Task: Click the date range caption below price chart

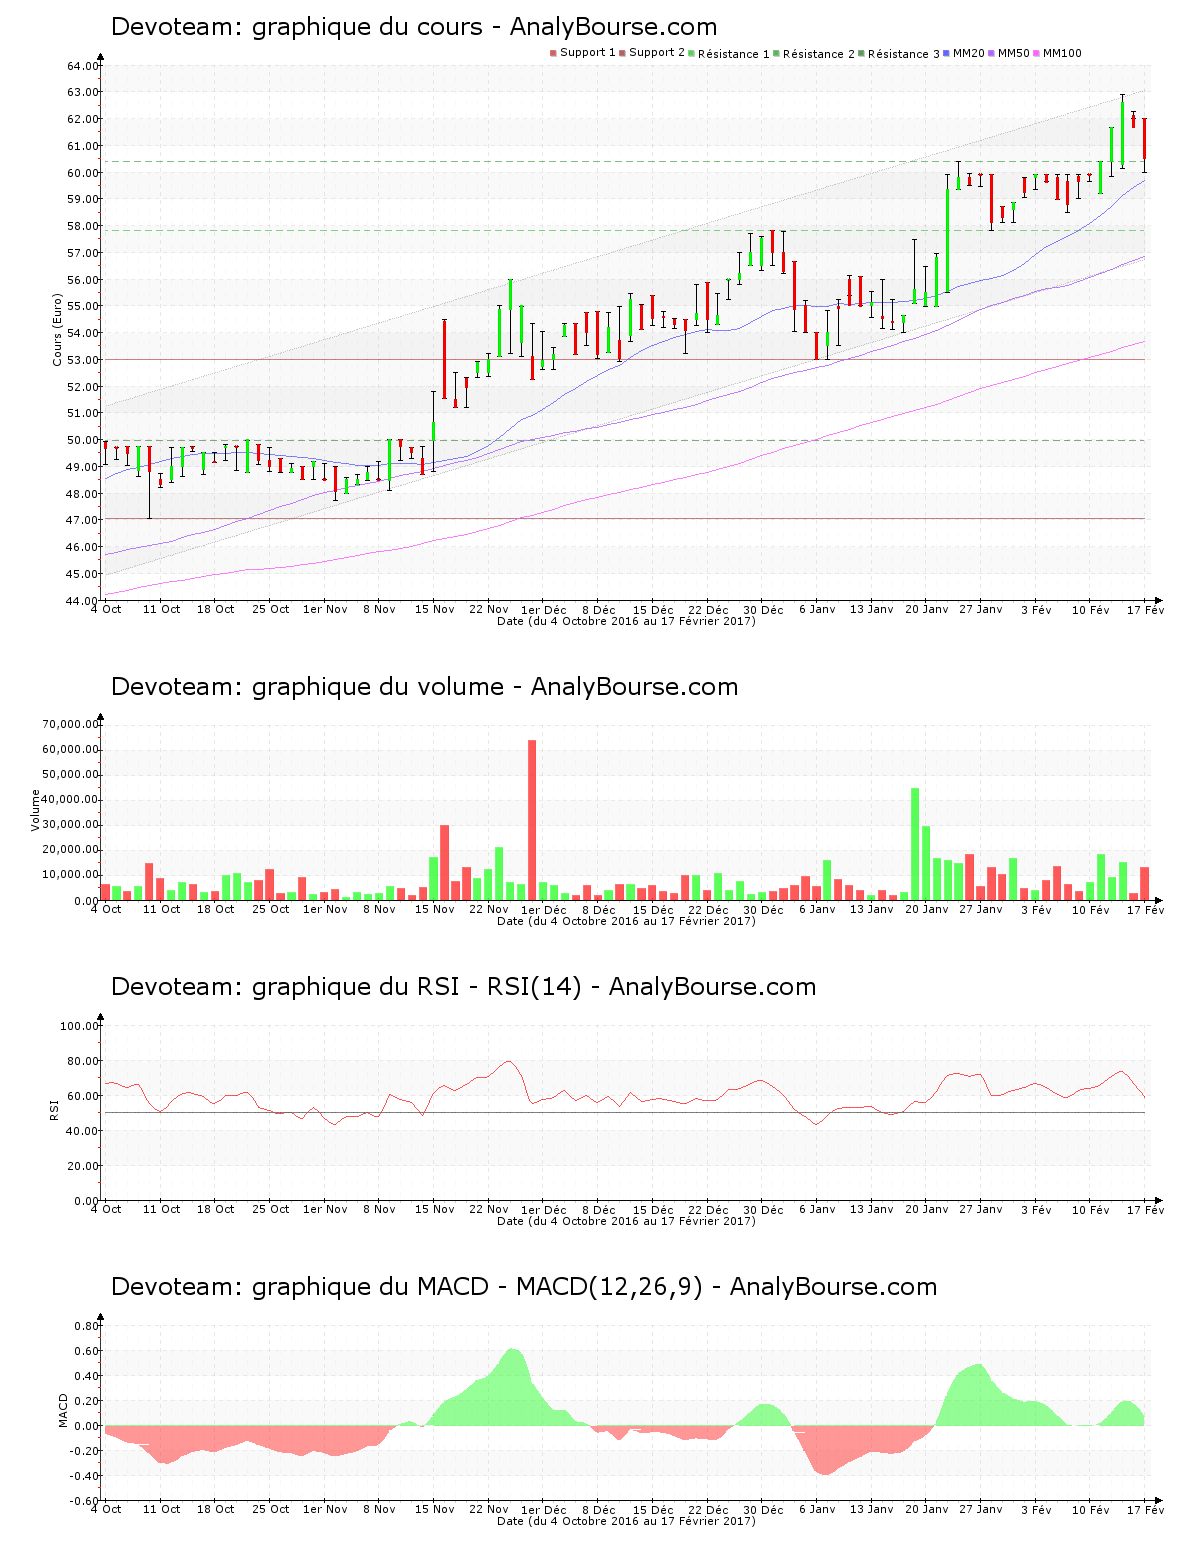Action: click(627, 621)
